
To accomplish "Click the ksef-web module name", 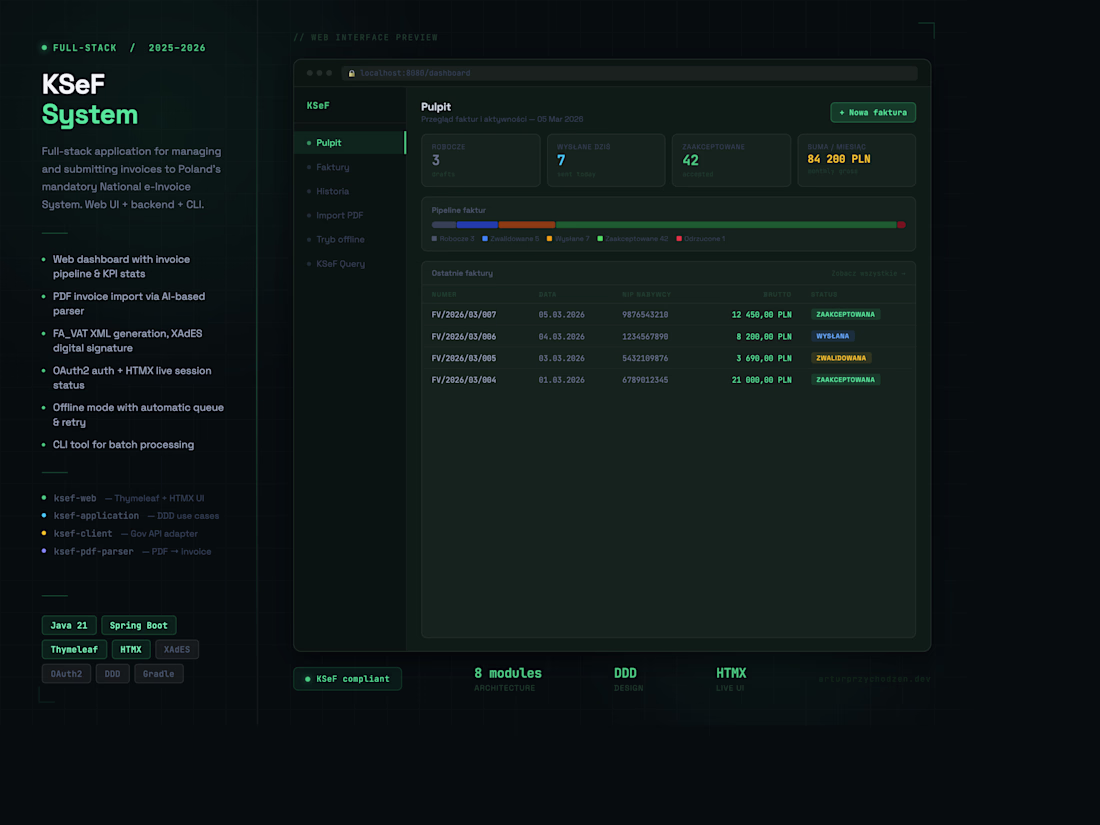I will coord(75,498).
